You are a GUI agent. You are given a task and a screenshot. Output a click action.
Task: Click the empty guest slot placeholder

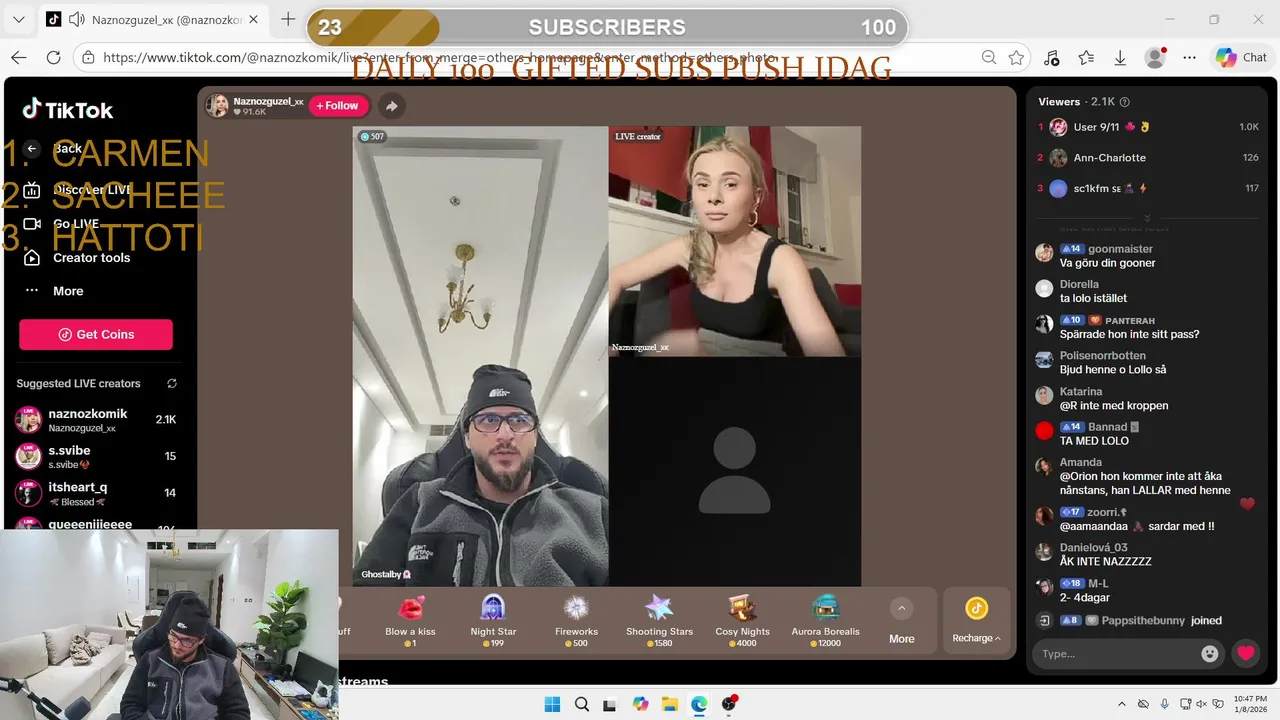735,471
